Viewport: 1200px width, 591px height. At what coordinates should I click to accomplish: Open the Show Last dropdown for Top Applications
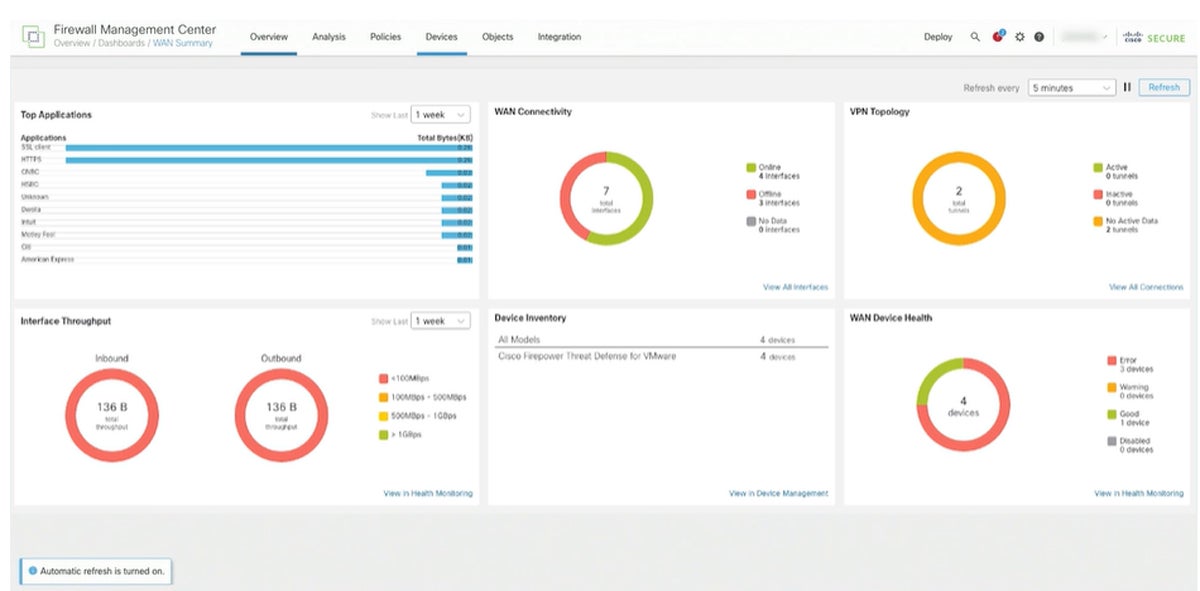pyautogui.click(x=440, y=114)
